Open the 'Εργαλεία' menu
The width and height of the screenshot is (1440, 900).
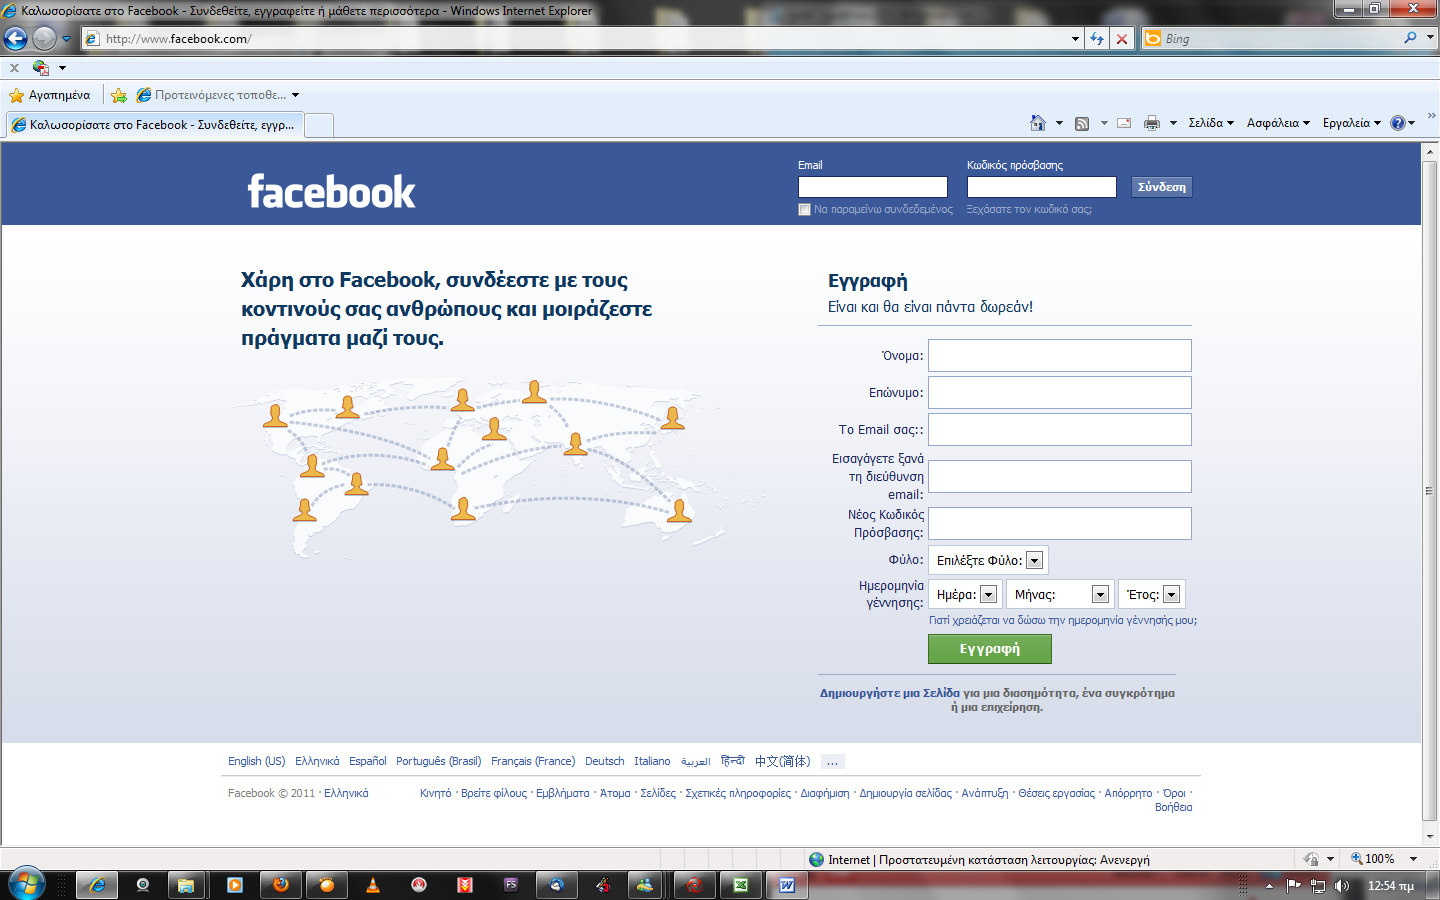1352,123
